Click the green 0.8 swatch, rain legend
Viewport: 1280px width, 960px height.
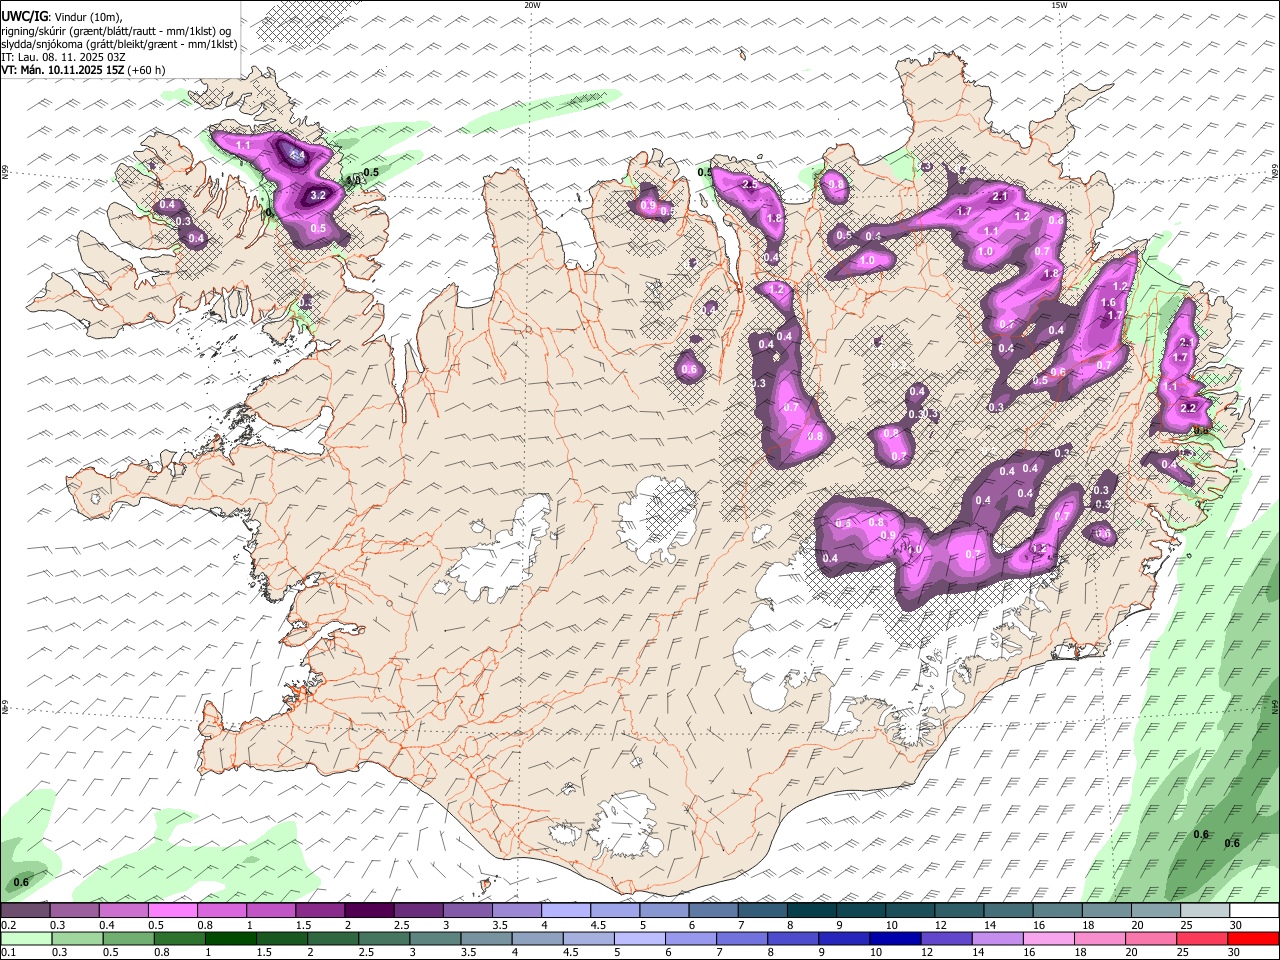tap(179, 939)
